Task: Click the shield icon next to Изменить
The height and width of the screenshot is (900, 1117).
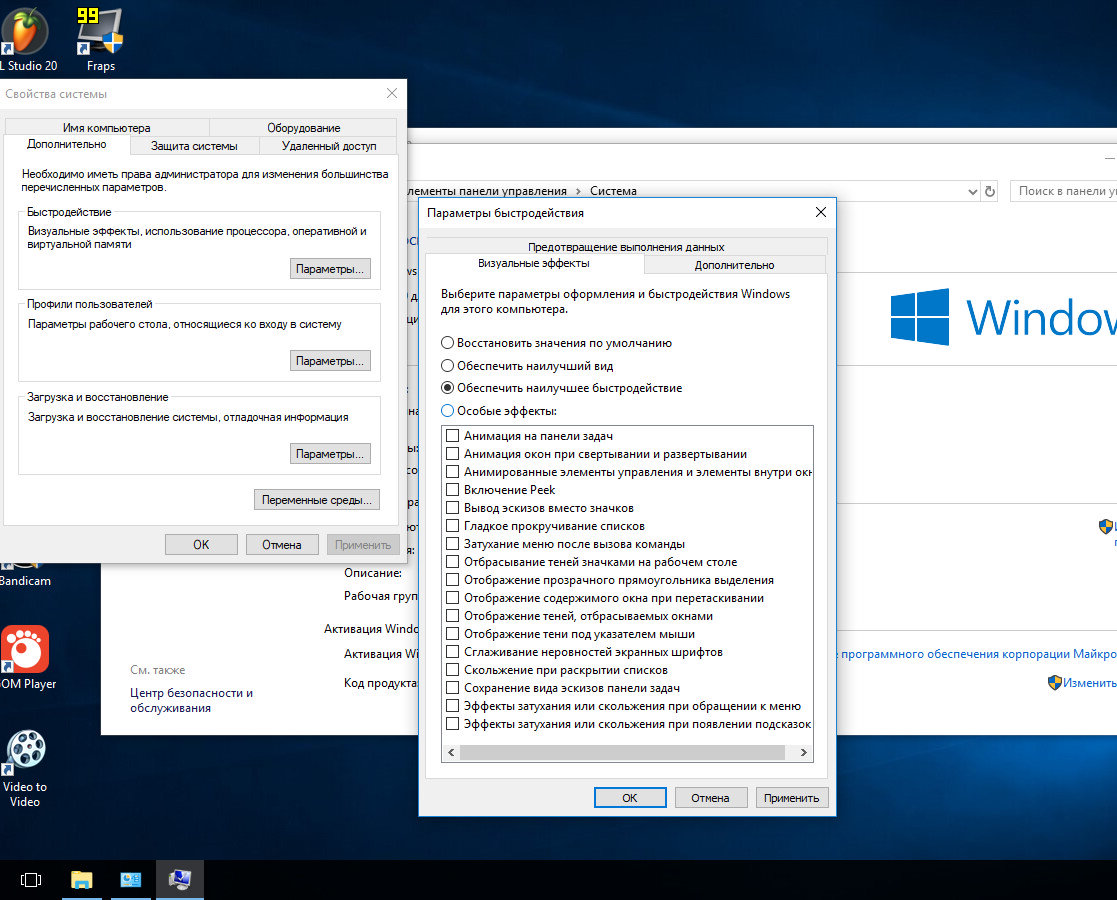Action: pos(1054,683)
